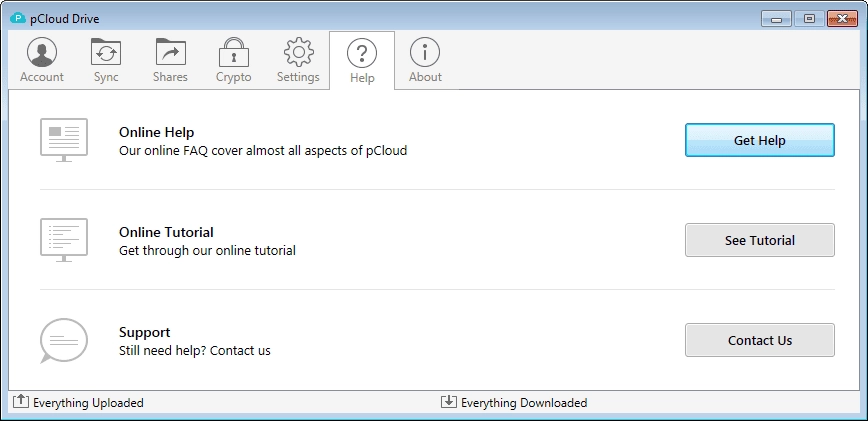
Task: Click the Support heading
Action: coord(144,332)
